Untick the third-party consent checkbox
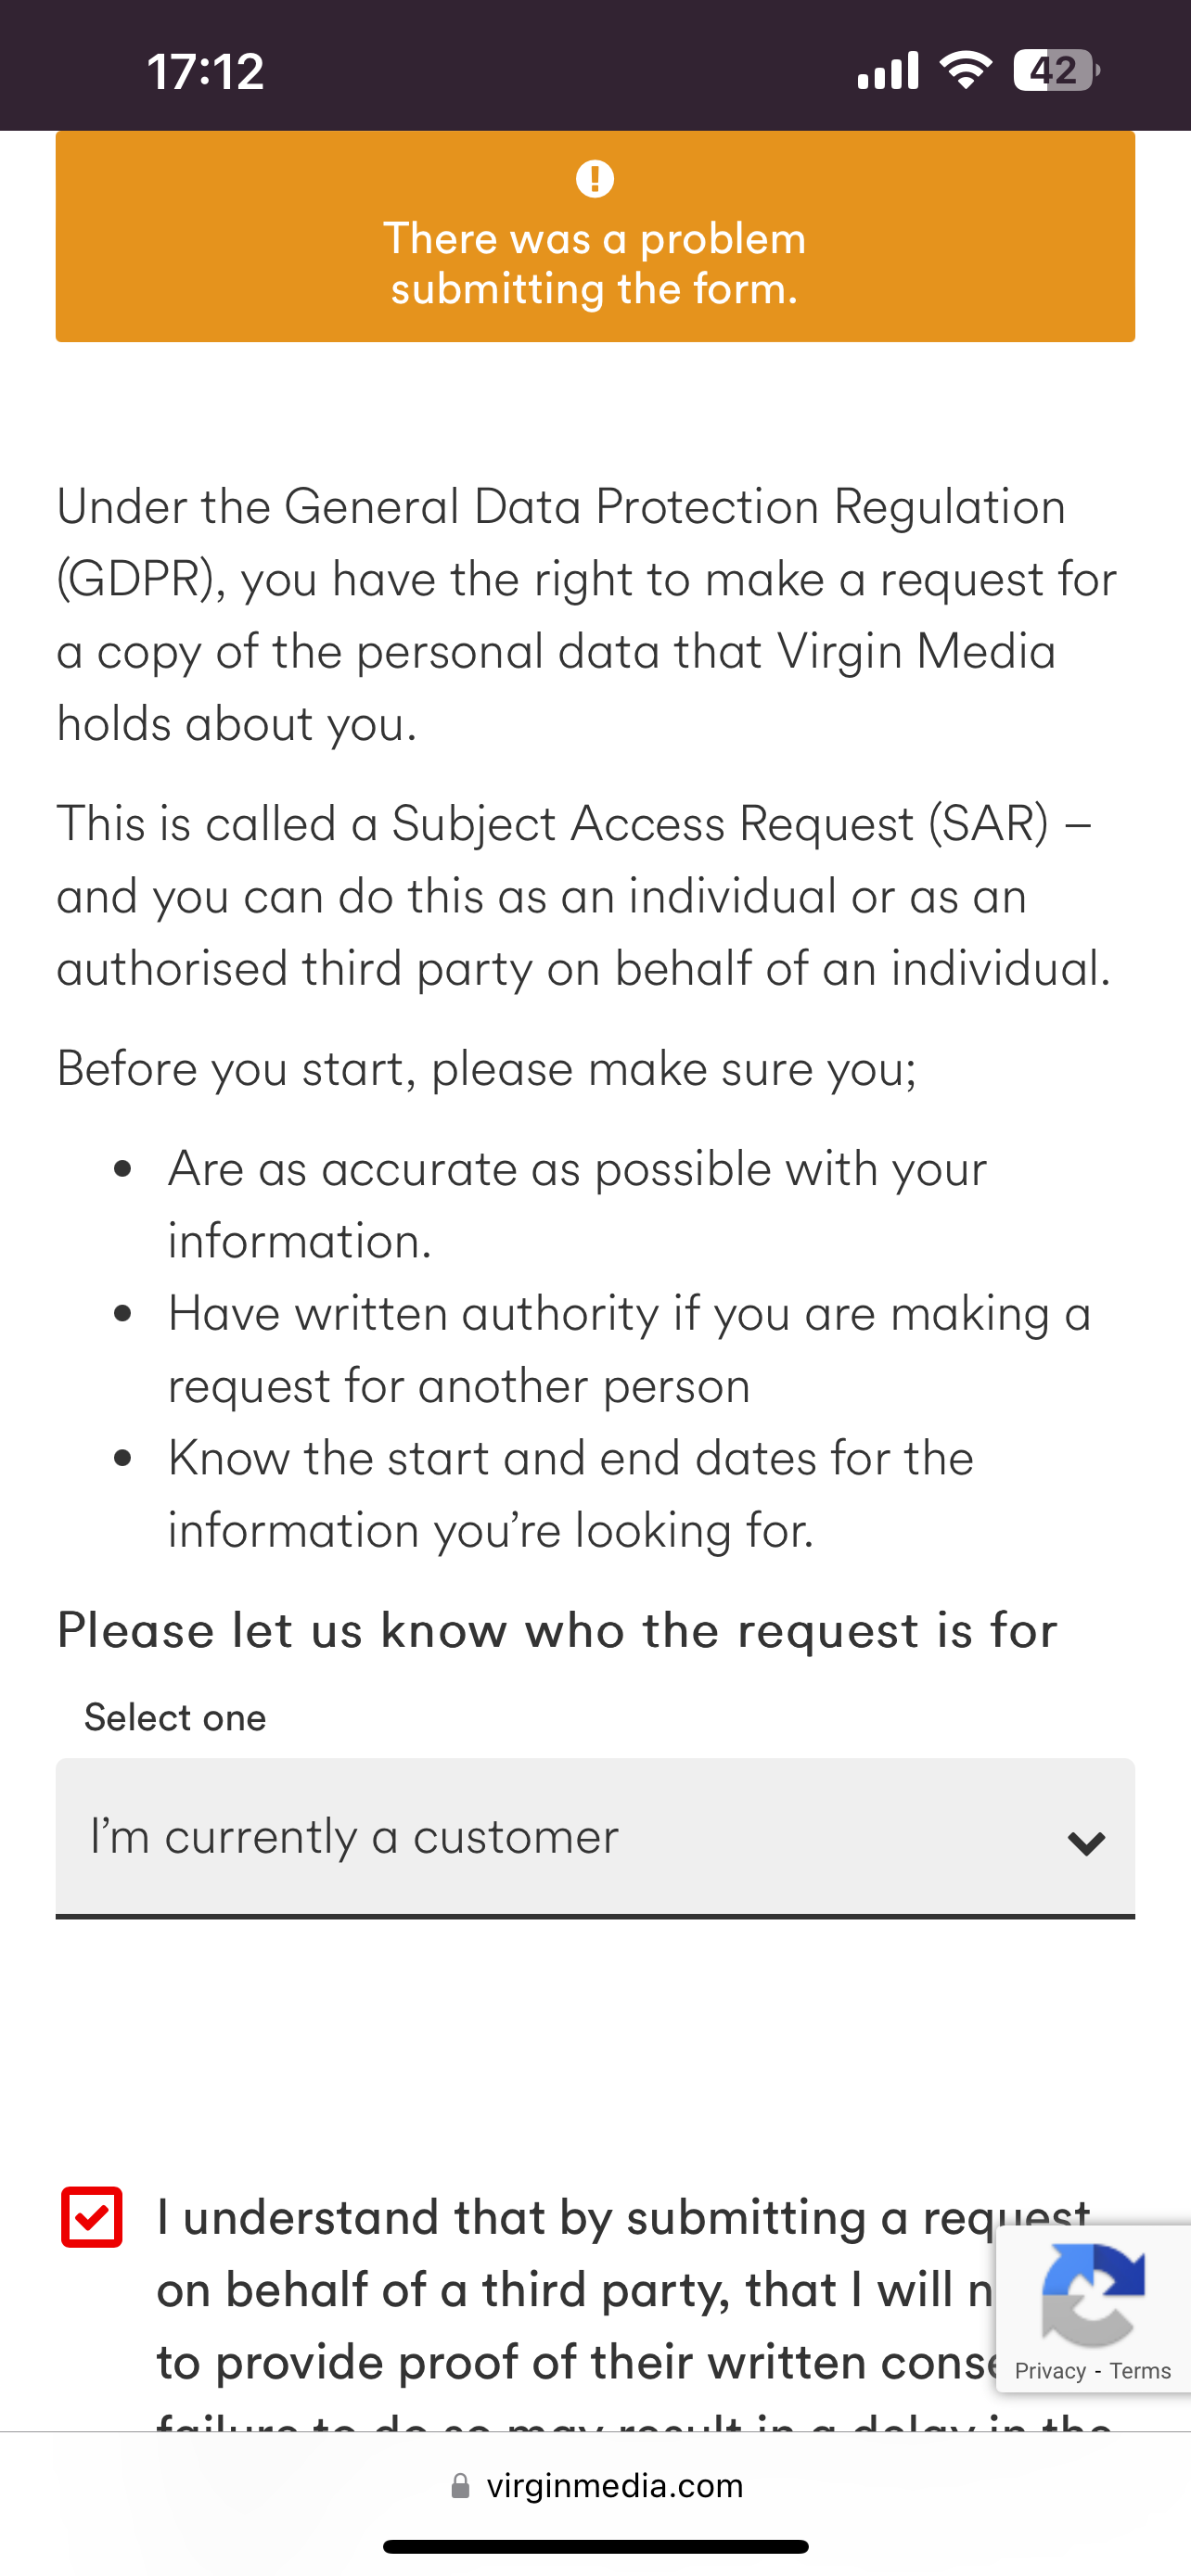The width and height of the screenshot is (1191, 2576). click(92, 2218)
